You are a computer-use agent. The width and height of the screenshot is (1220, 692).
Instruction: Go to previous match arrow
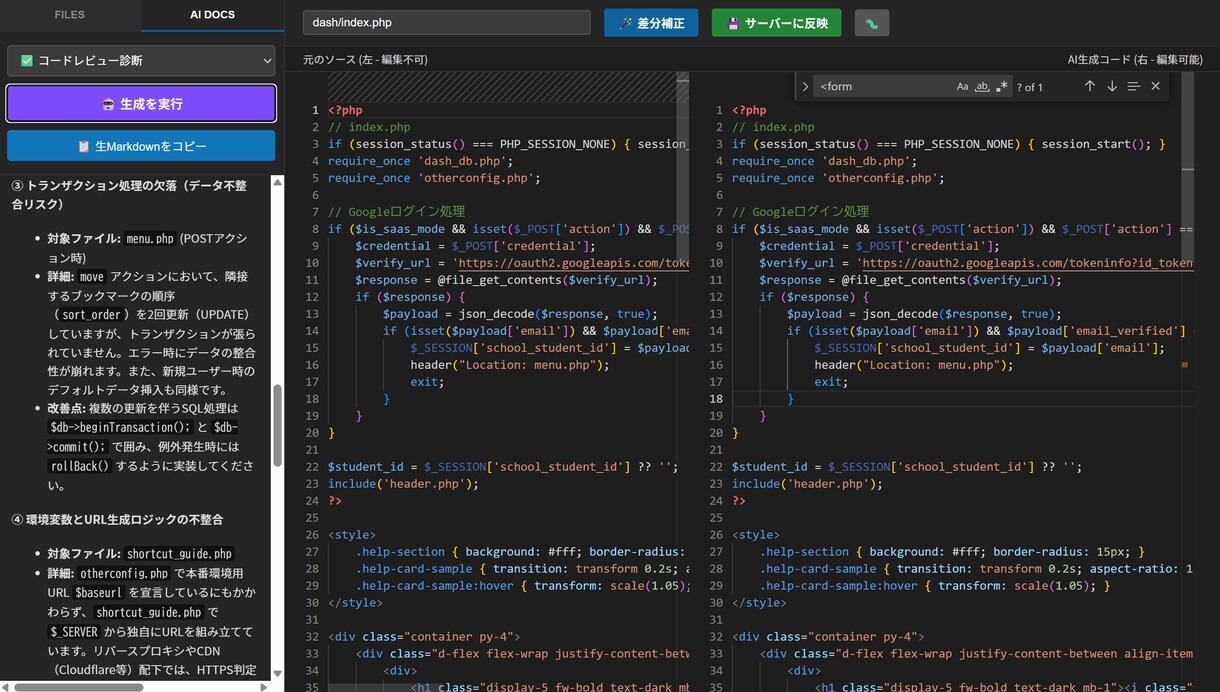coord(1090,87)
